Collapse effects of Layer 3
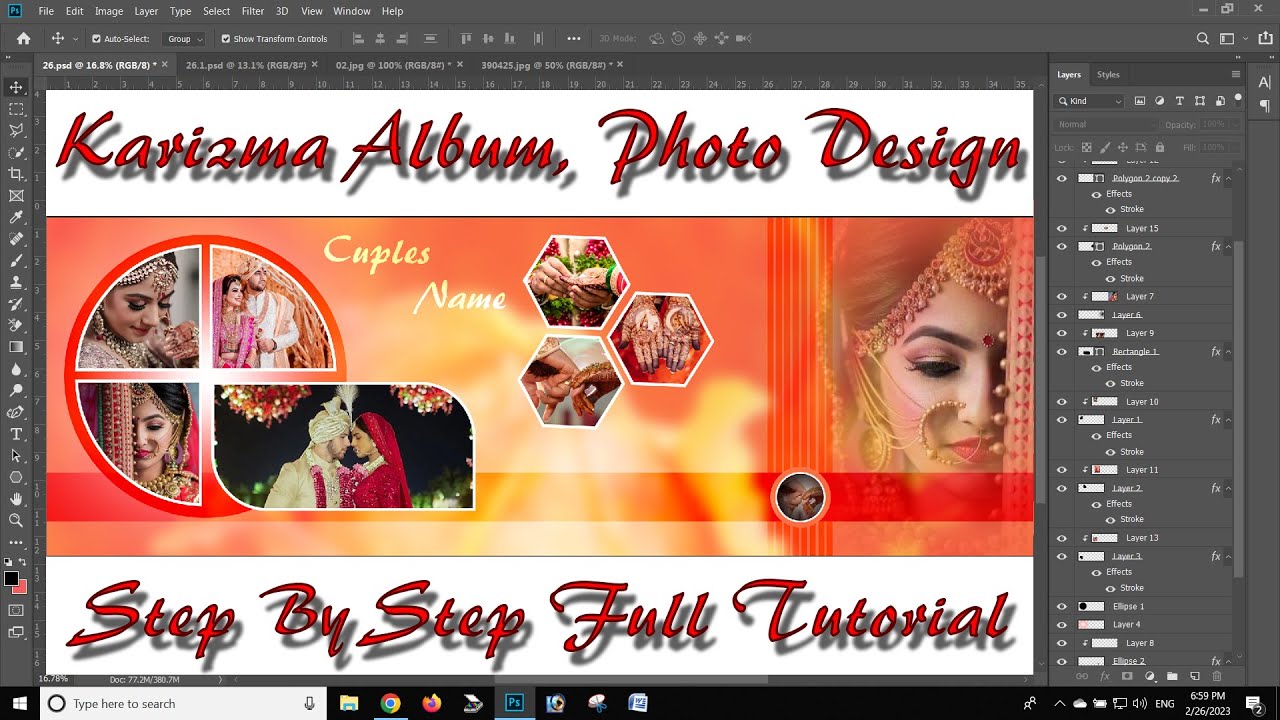1280x720 pixels. coord(1229,556)
